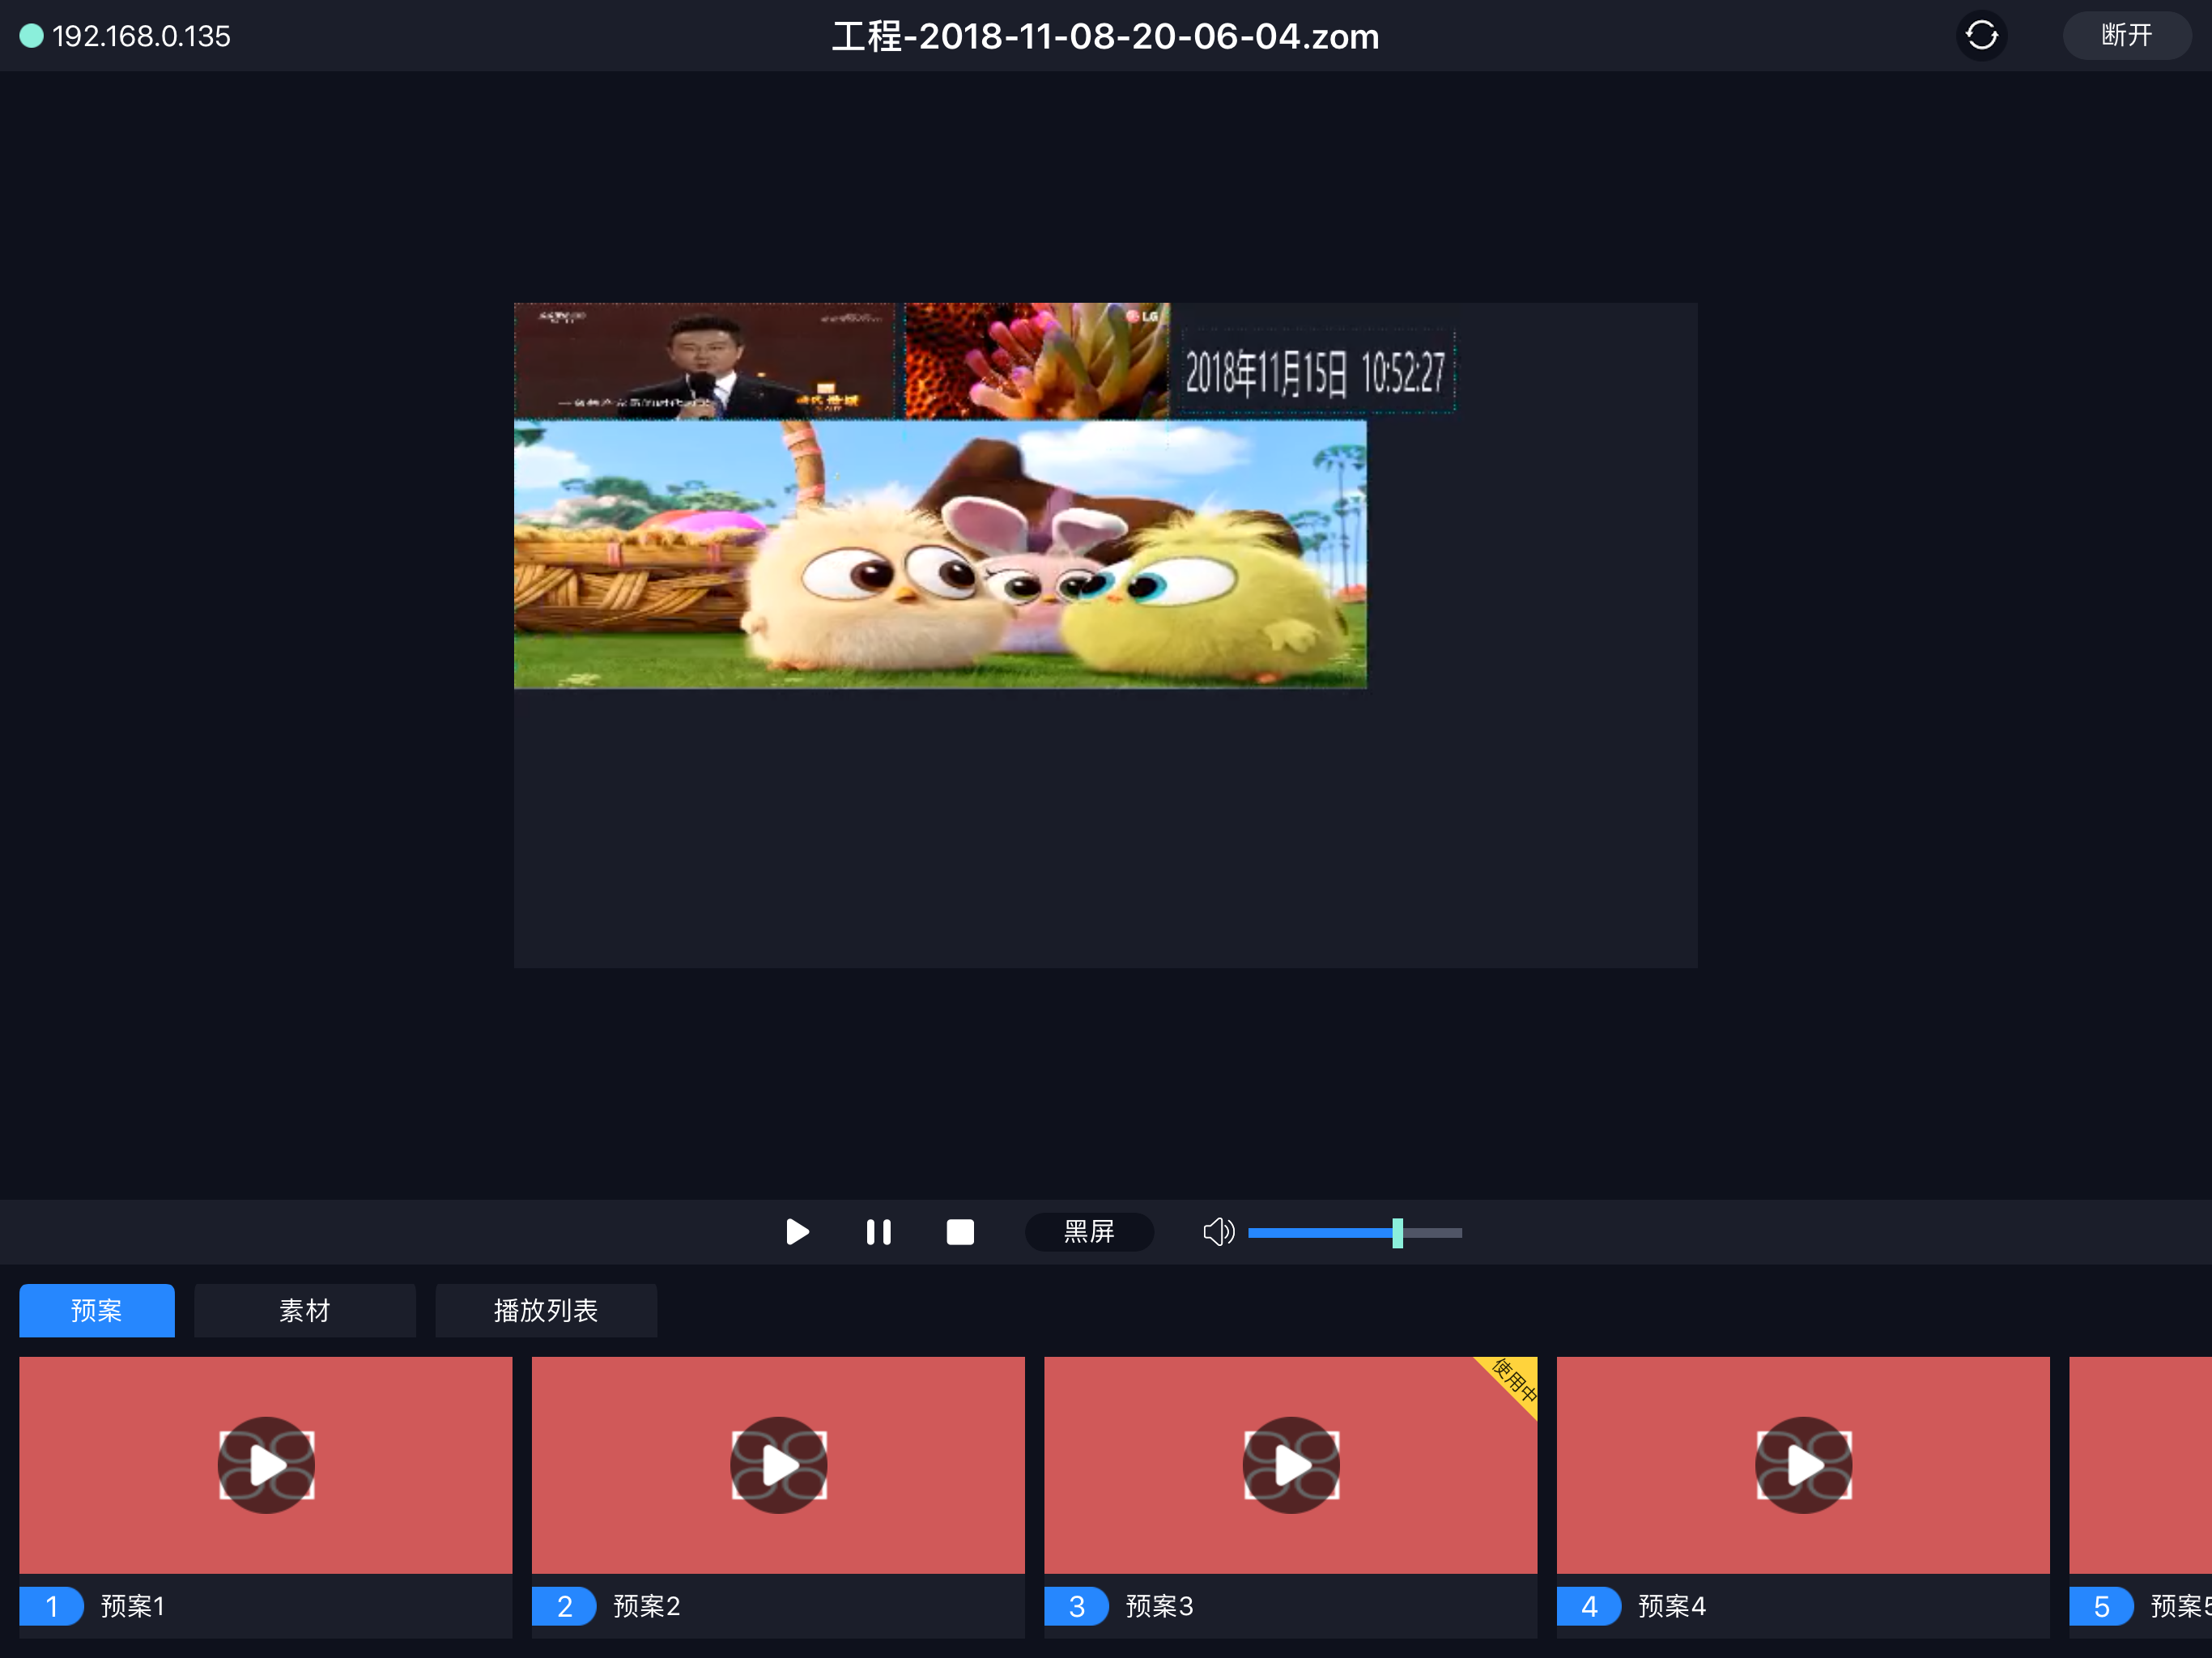The image size is (2212, 1658).
Task: Click the play icon on 预案4
Action: click(x=1803, y=1465)
